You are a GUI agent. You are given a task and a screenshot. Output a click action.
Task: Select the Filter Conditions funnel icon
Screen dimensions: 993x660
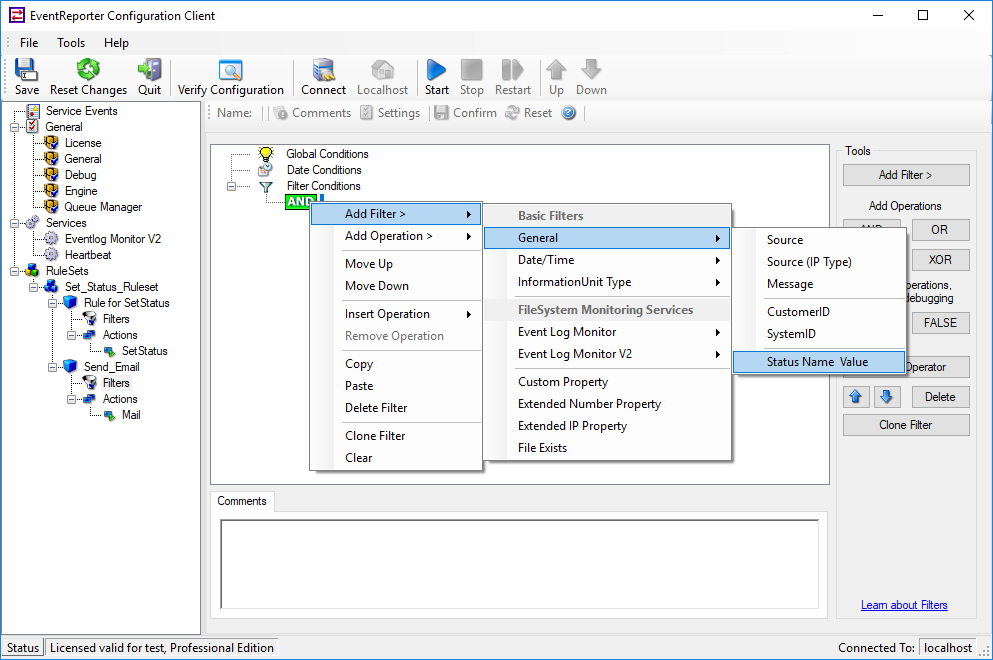(266, 186)
